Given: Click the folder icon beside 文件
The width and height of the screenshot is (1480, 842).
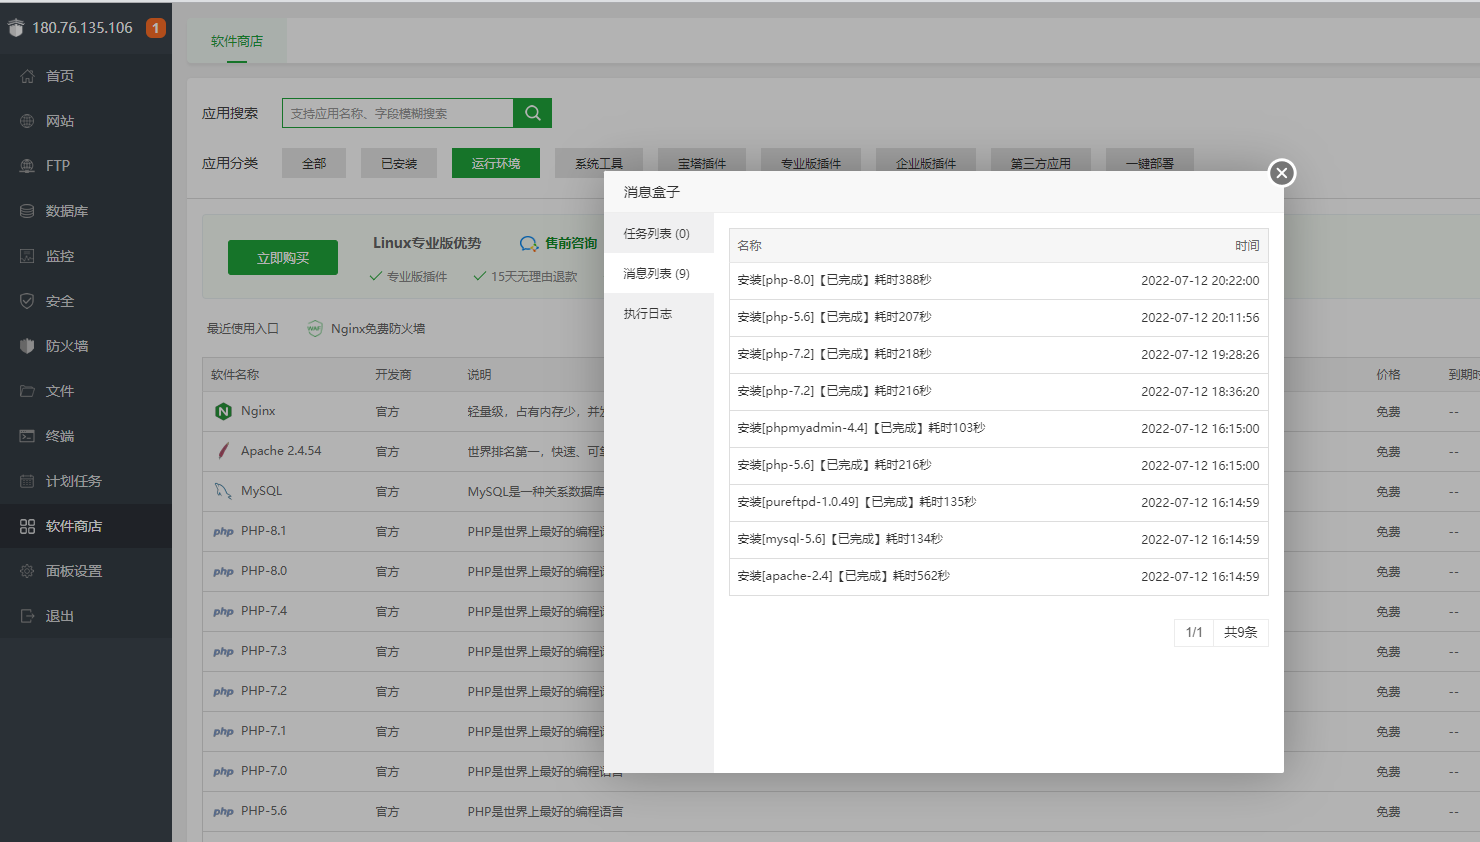Looking at the screenshot, I should click(x=27, y=391).
